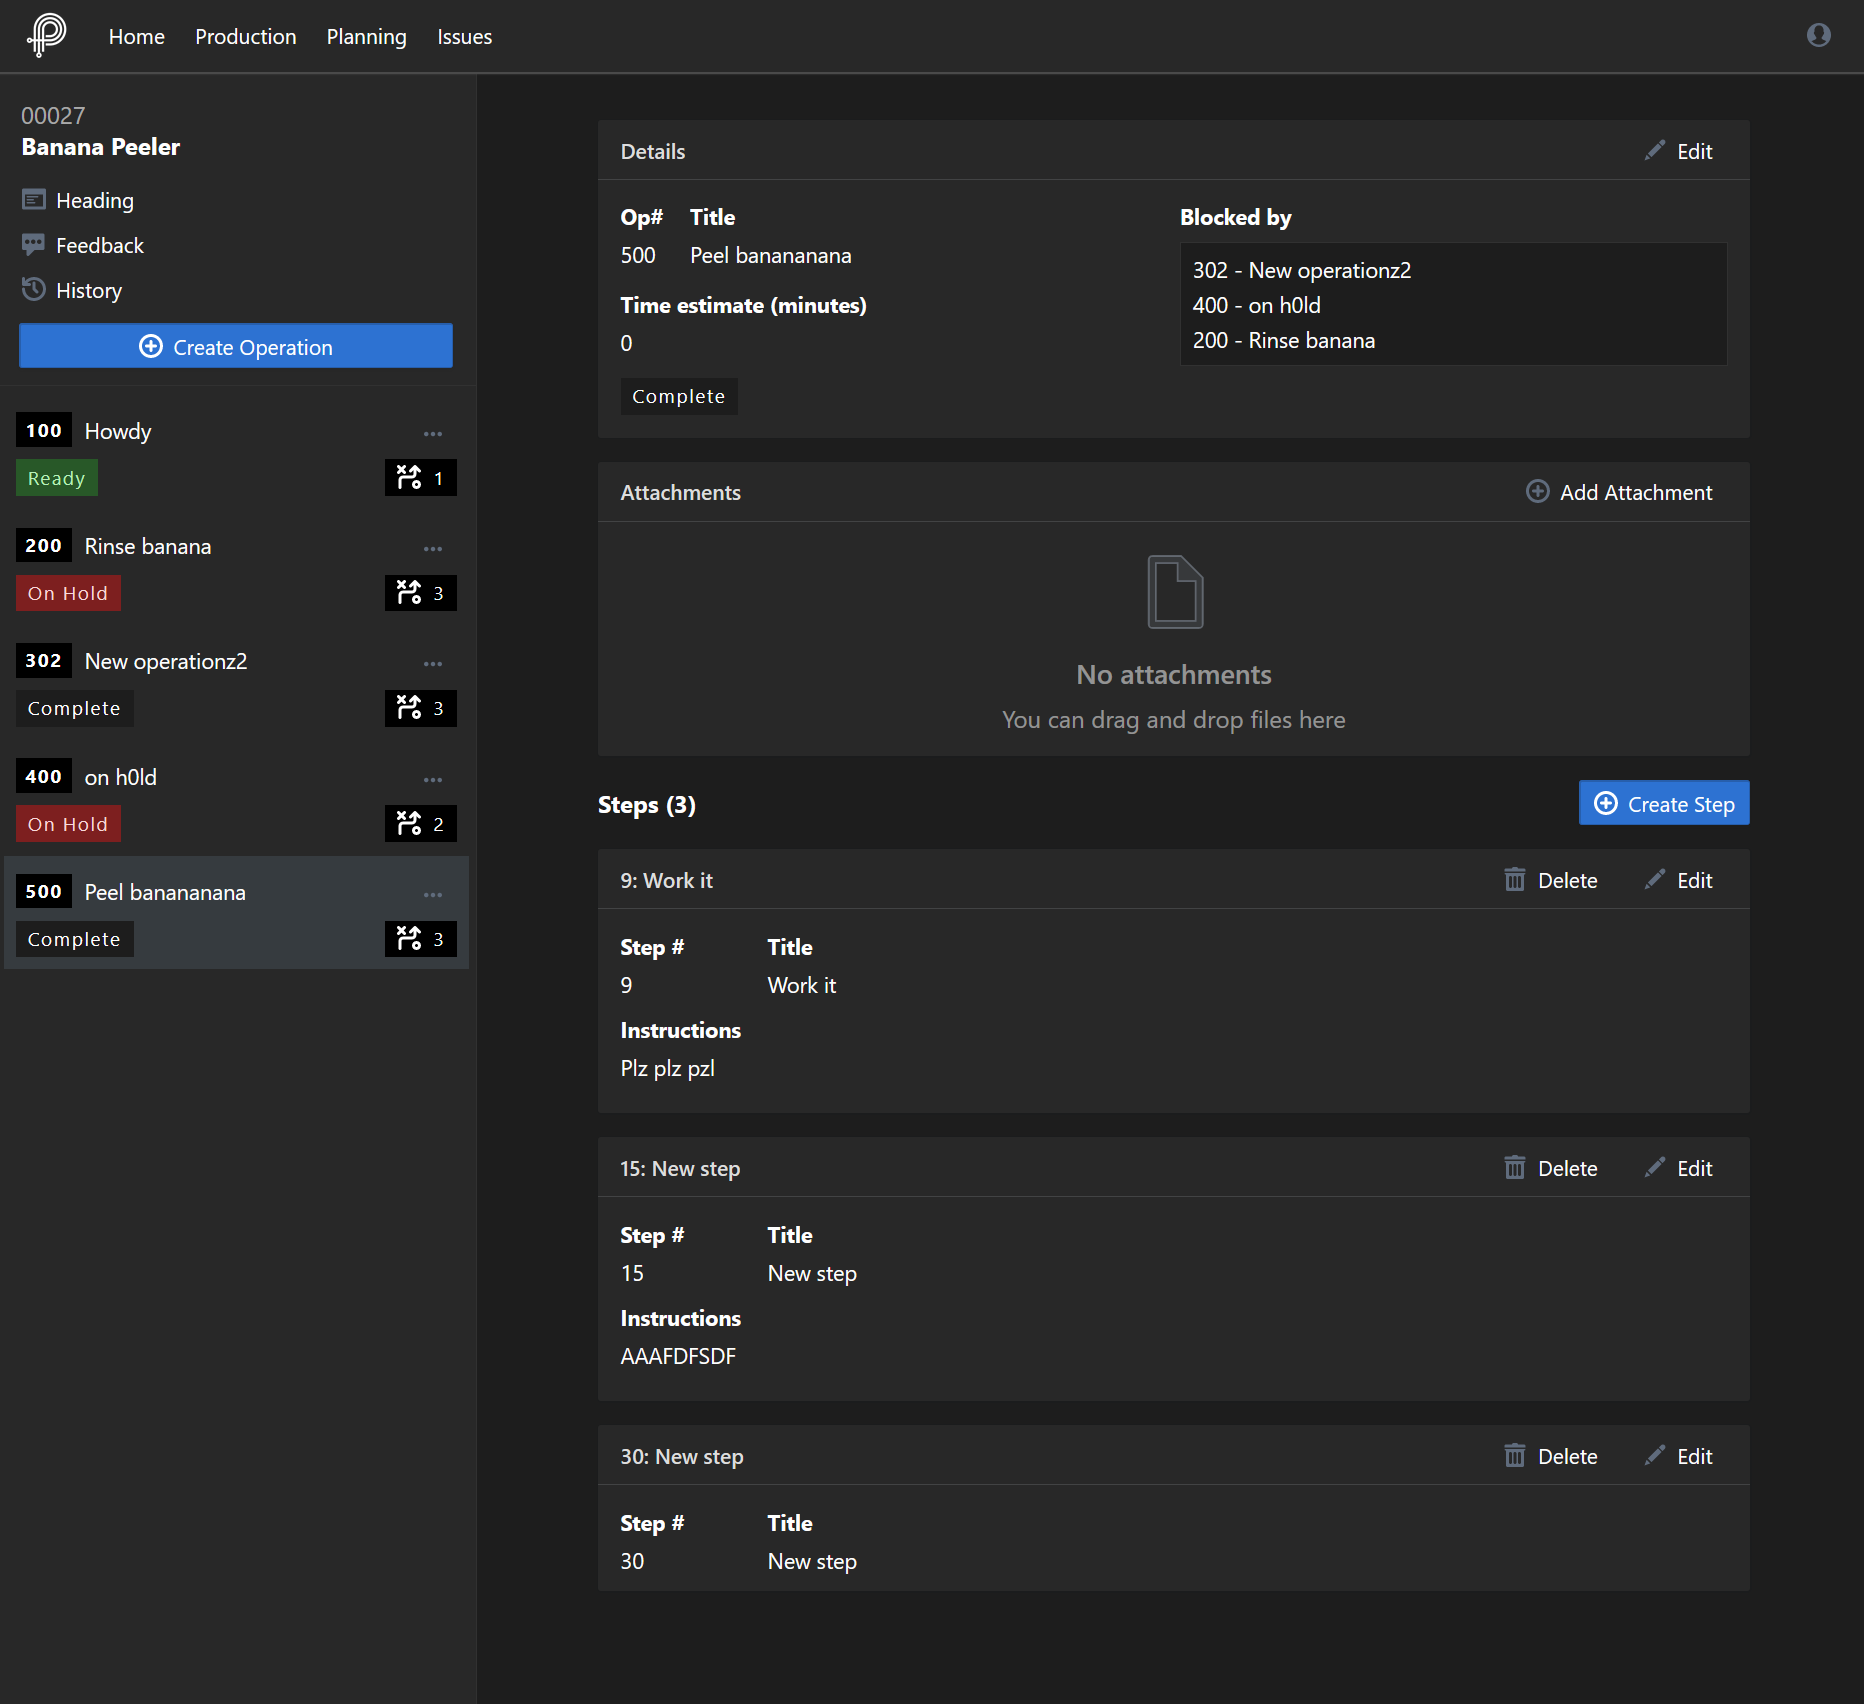The height and width of the screenshot is (1704, 1864).
Task: Open the Planning menu item
Action: 366,37
